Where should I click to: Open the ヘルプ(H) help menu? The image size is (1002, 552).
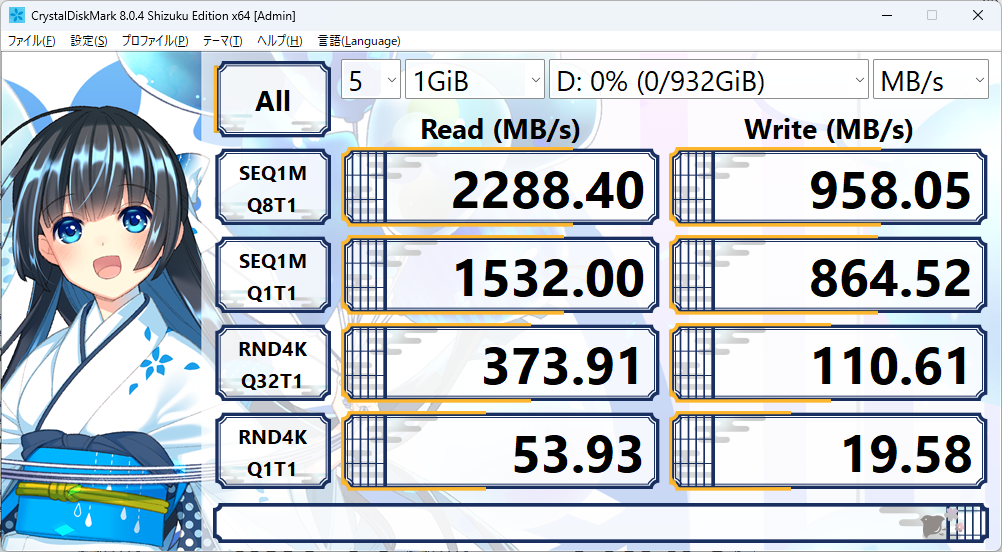(x=279, y=41)
